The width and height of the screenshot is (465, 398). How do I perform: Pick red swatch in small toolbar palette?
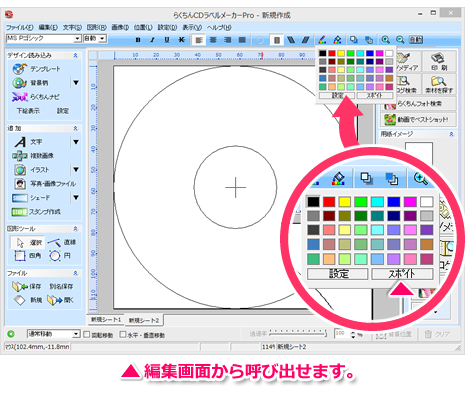click(332, 53)
